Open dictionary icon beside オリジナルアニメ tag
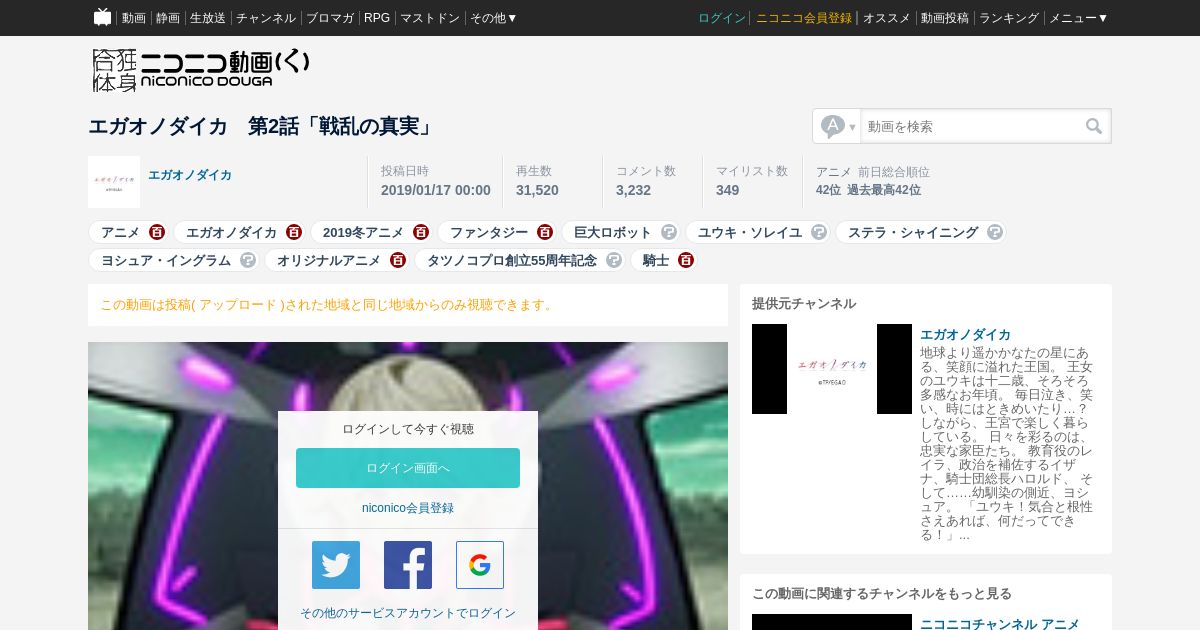Screen dimensions: 1200x630 398,260
